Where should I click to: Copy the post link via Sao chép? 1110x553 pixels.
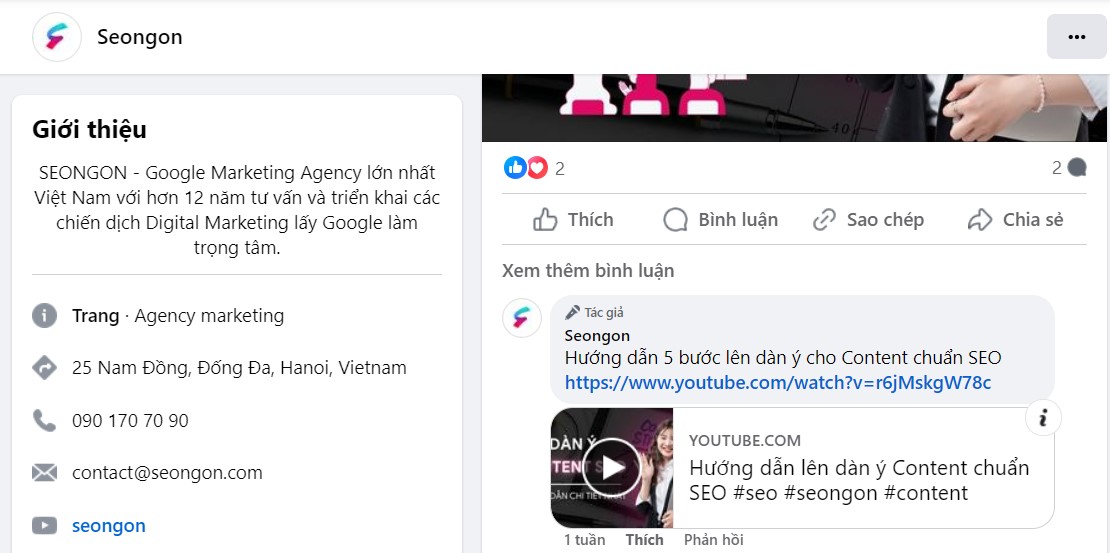pyautogui.click(x=868, y=220)
